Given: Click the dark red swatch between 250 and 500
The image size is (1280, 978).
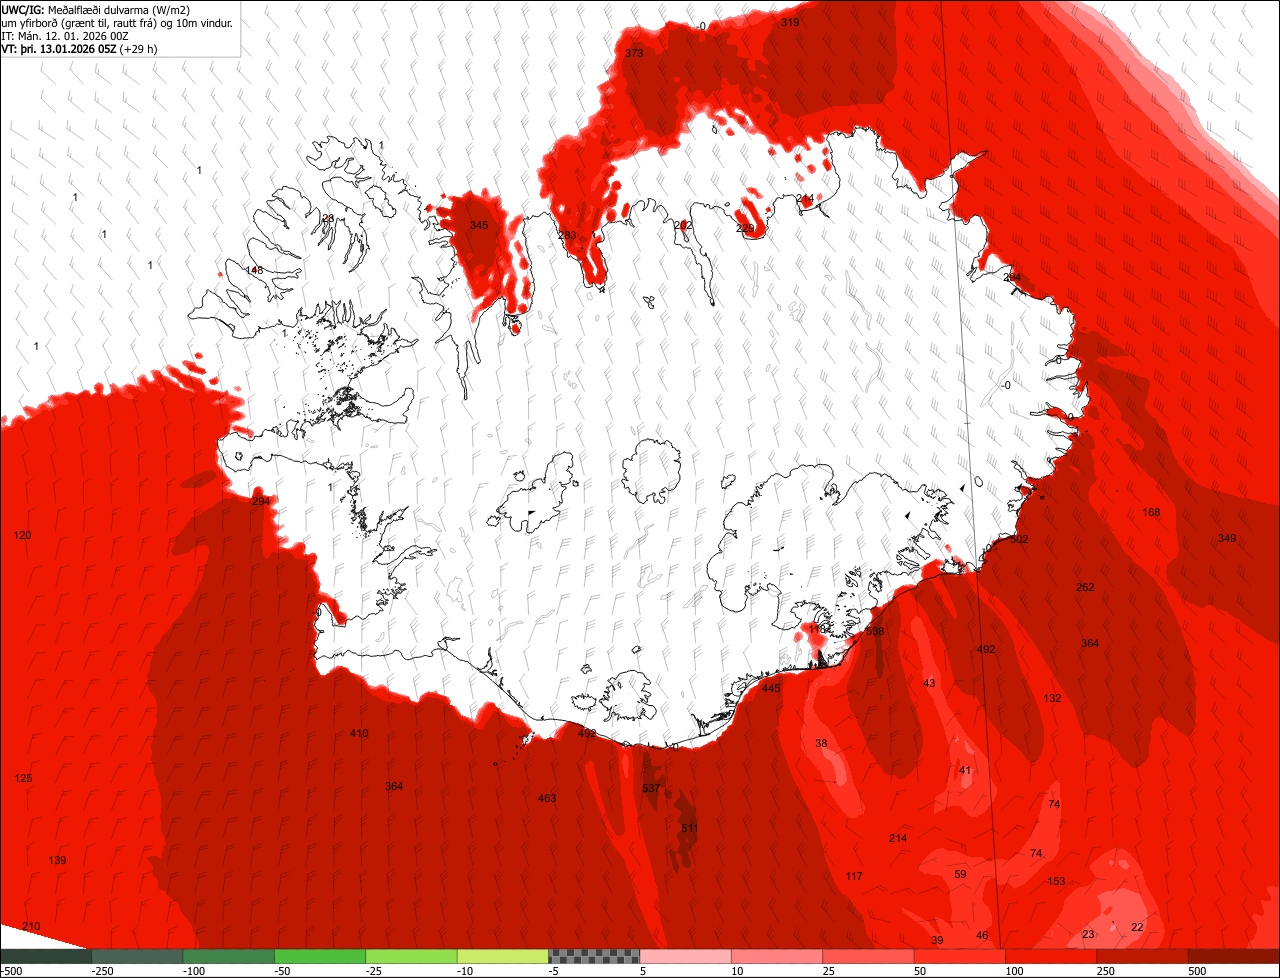Looking at the screenshot, I should coord(1142,956).
